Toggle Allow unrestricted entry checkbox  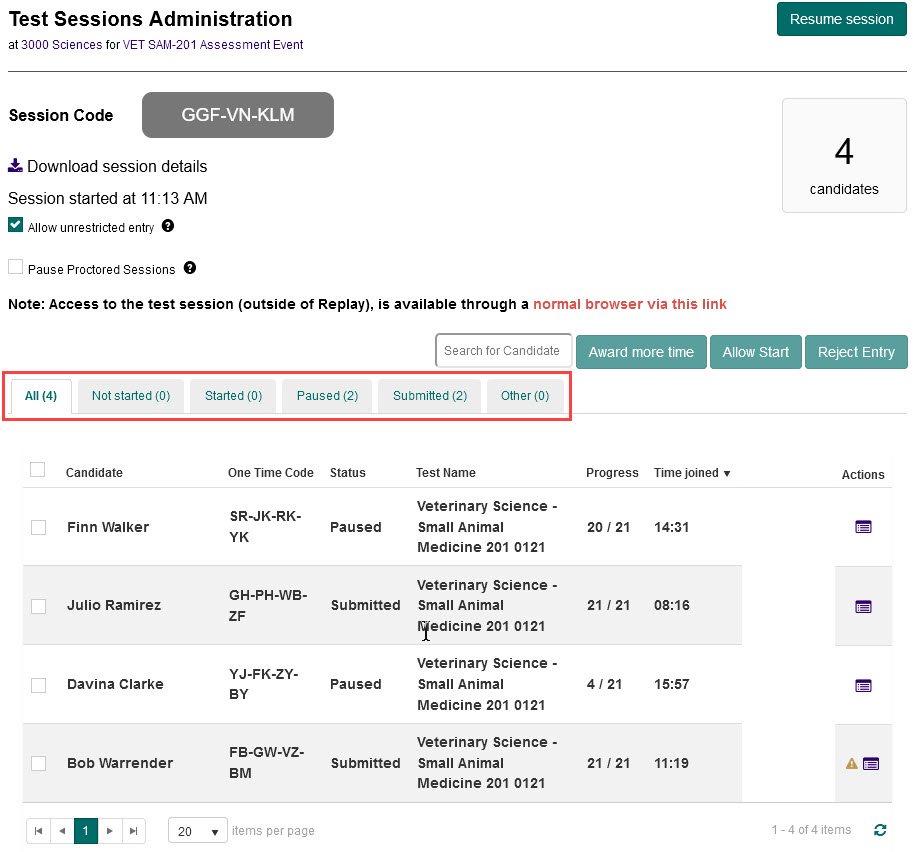pyautogui.click(x=15, y=225)
